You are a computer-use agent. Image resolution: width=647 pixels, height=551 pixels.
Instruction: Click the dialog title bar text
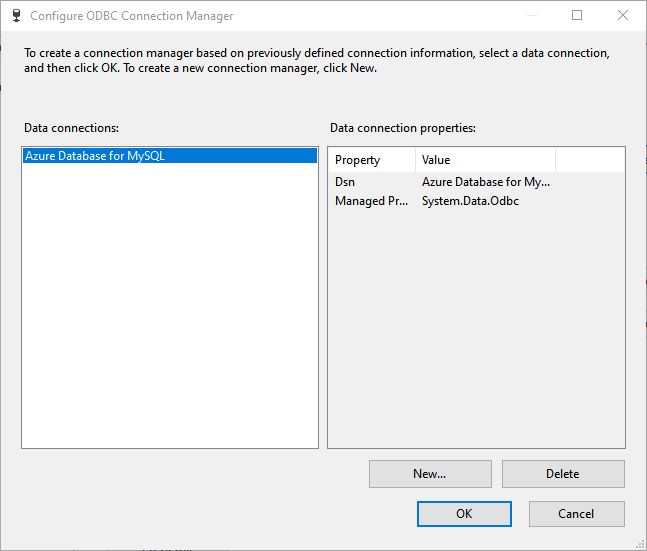coord(132,16)
